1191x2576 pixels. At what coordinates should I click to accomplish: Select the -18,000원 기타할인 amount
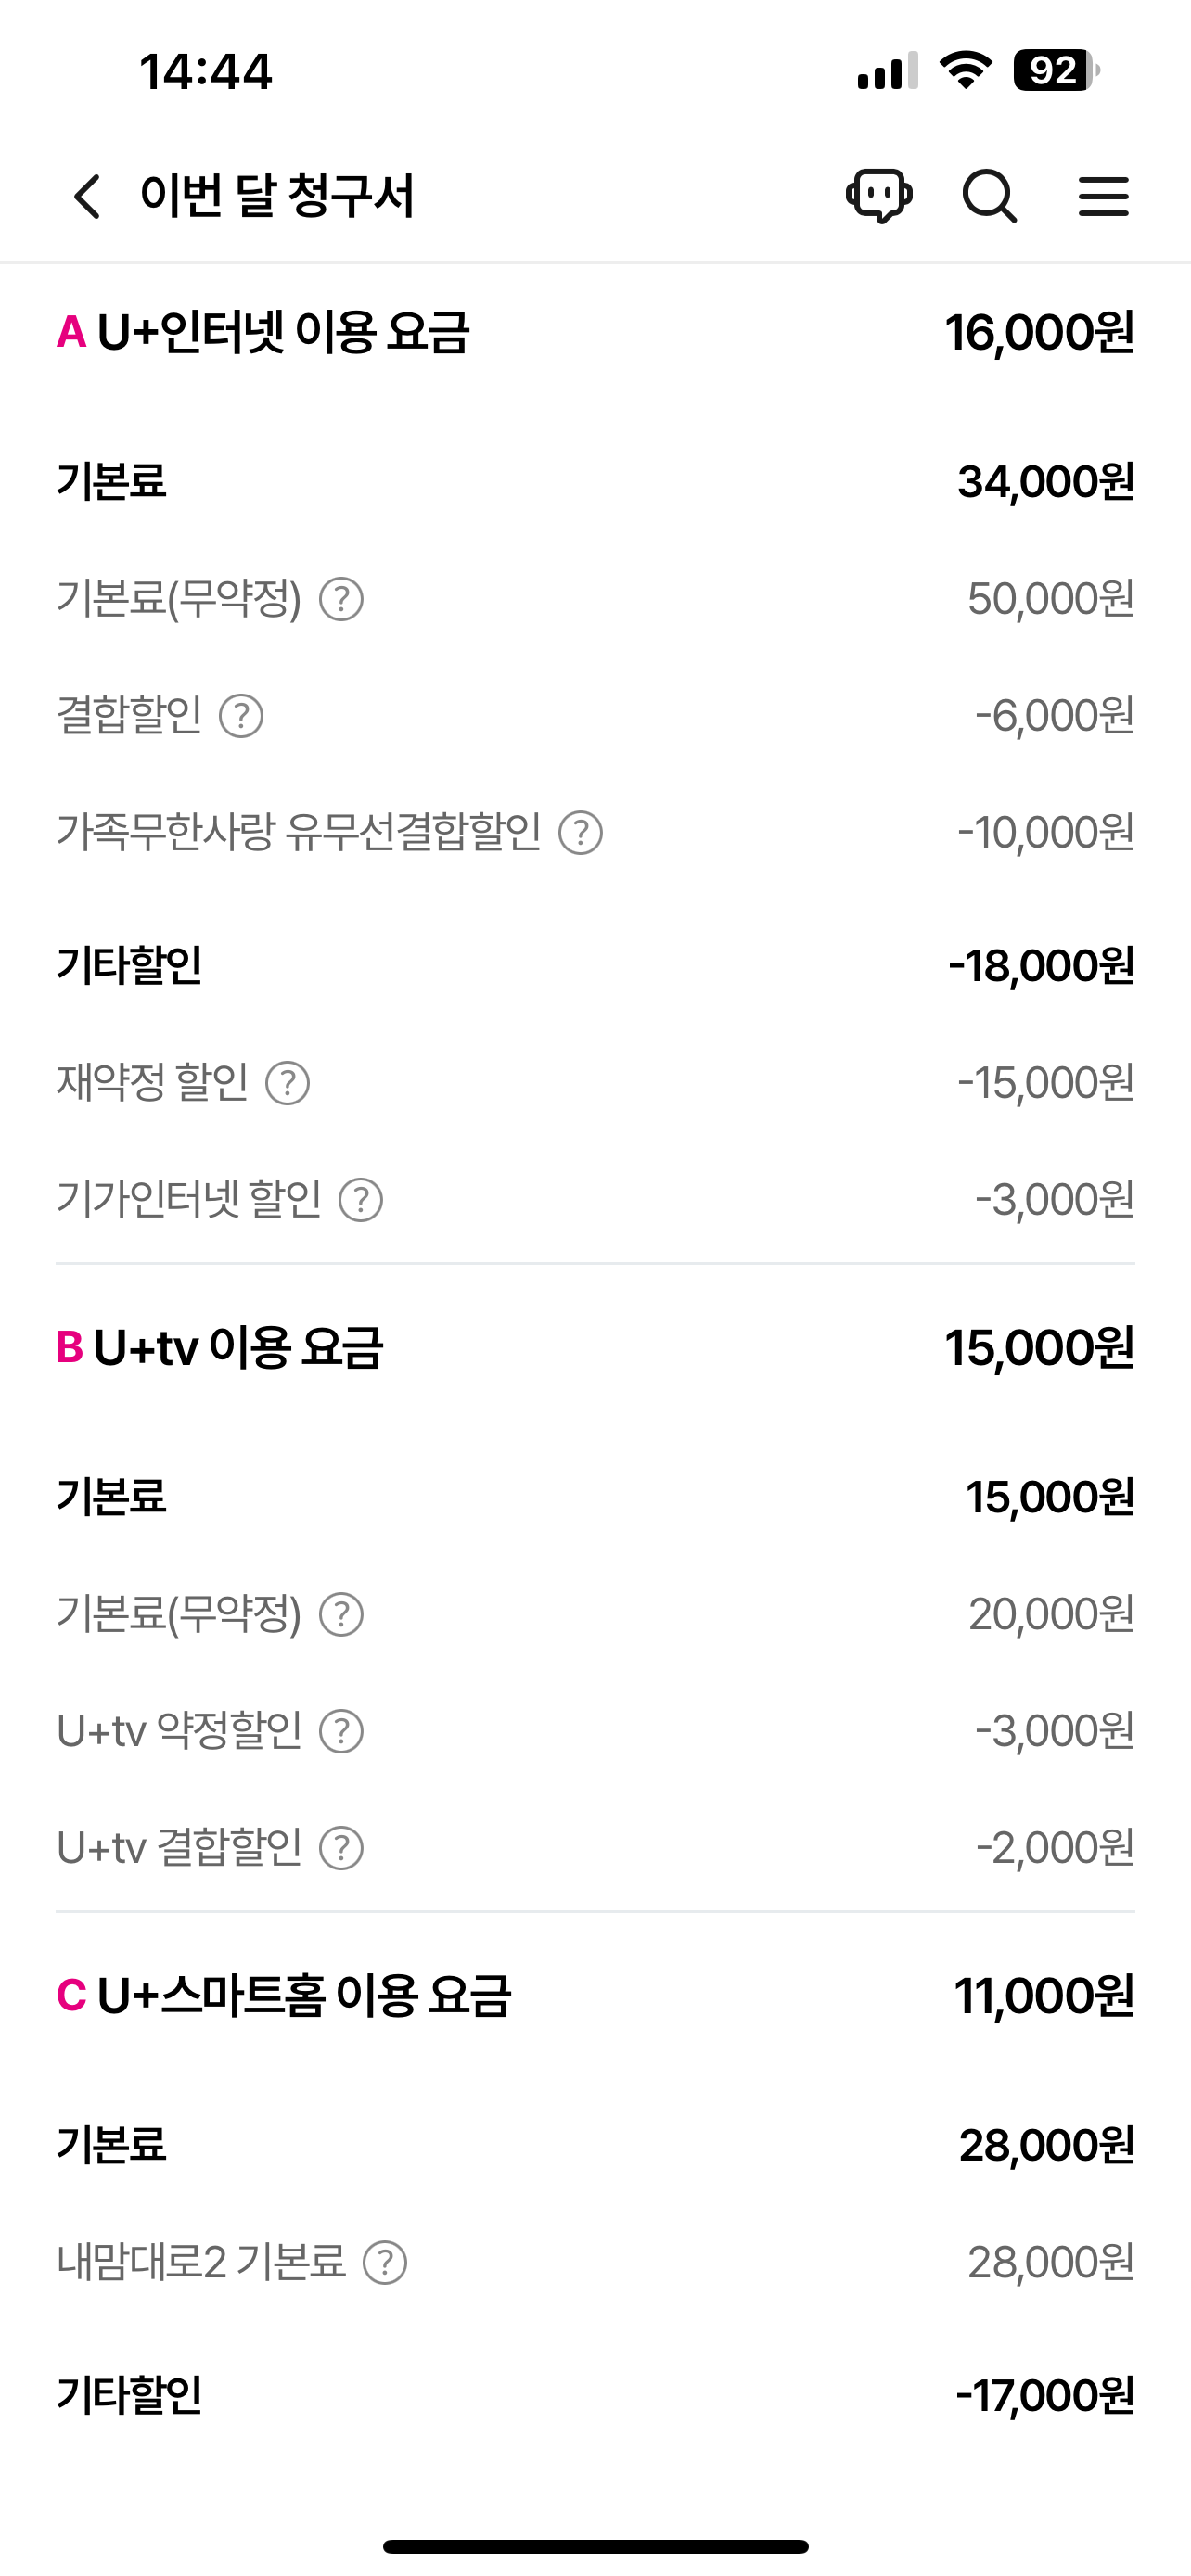click(1041, 966)
